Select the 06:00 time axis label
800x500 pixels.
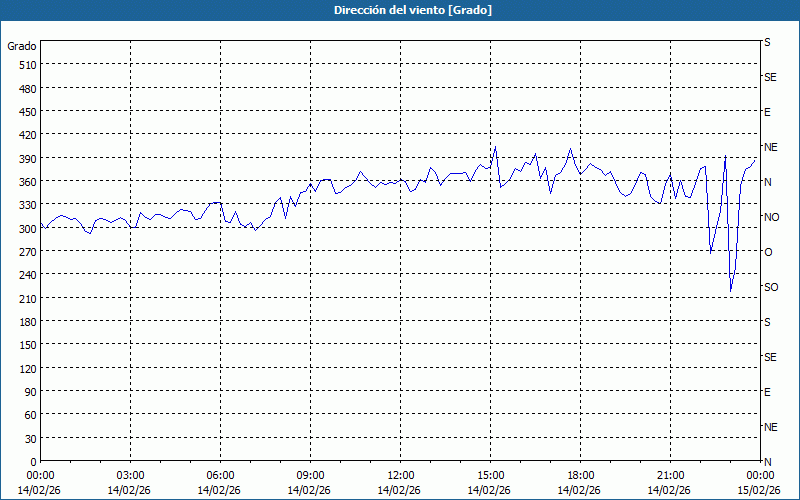220,475
